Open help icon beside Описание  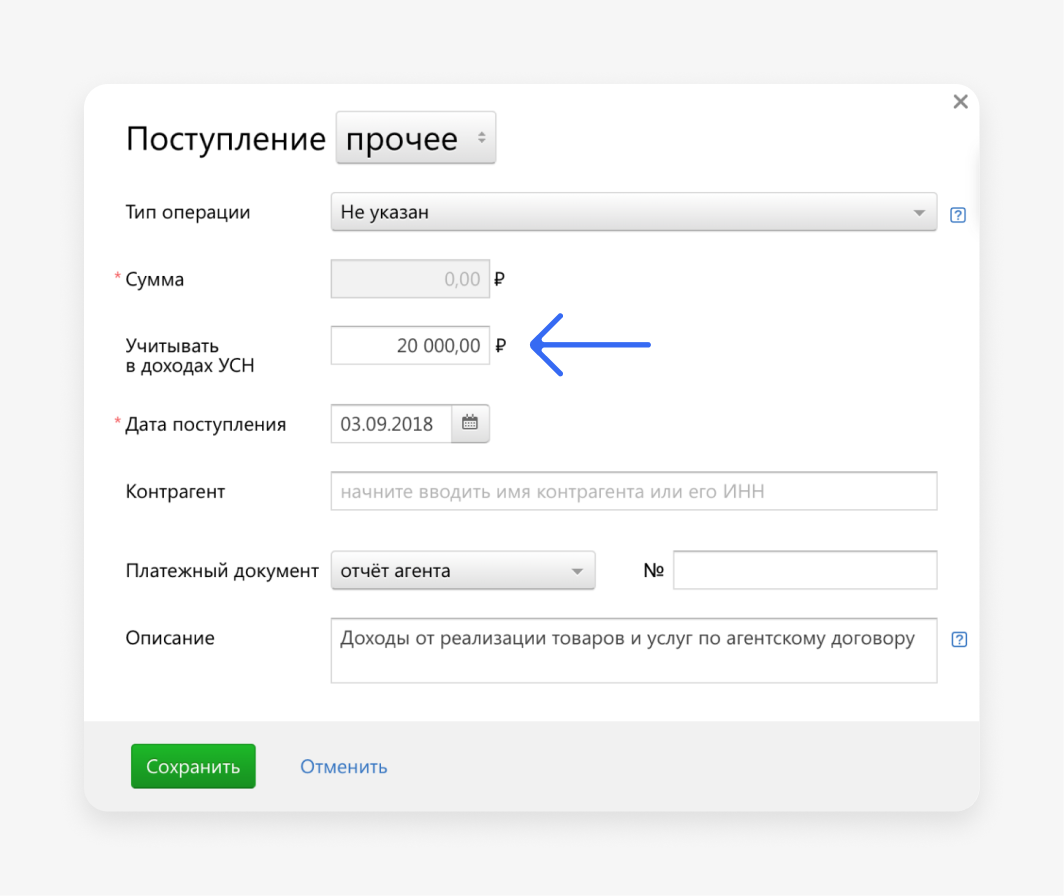pos(959,639)
